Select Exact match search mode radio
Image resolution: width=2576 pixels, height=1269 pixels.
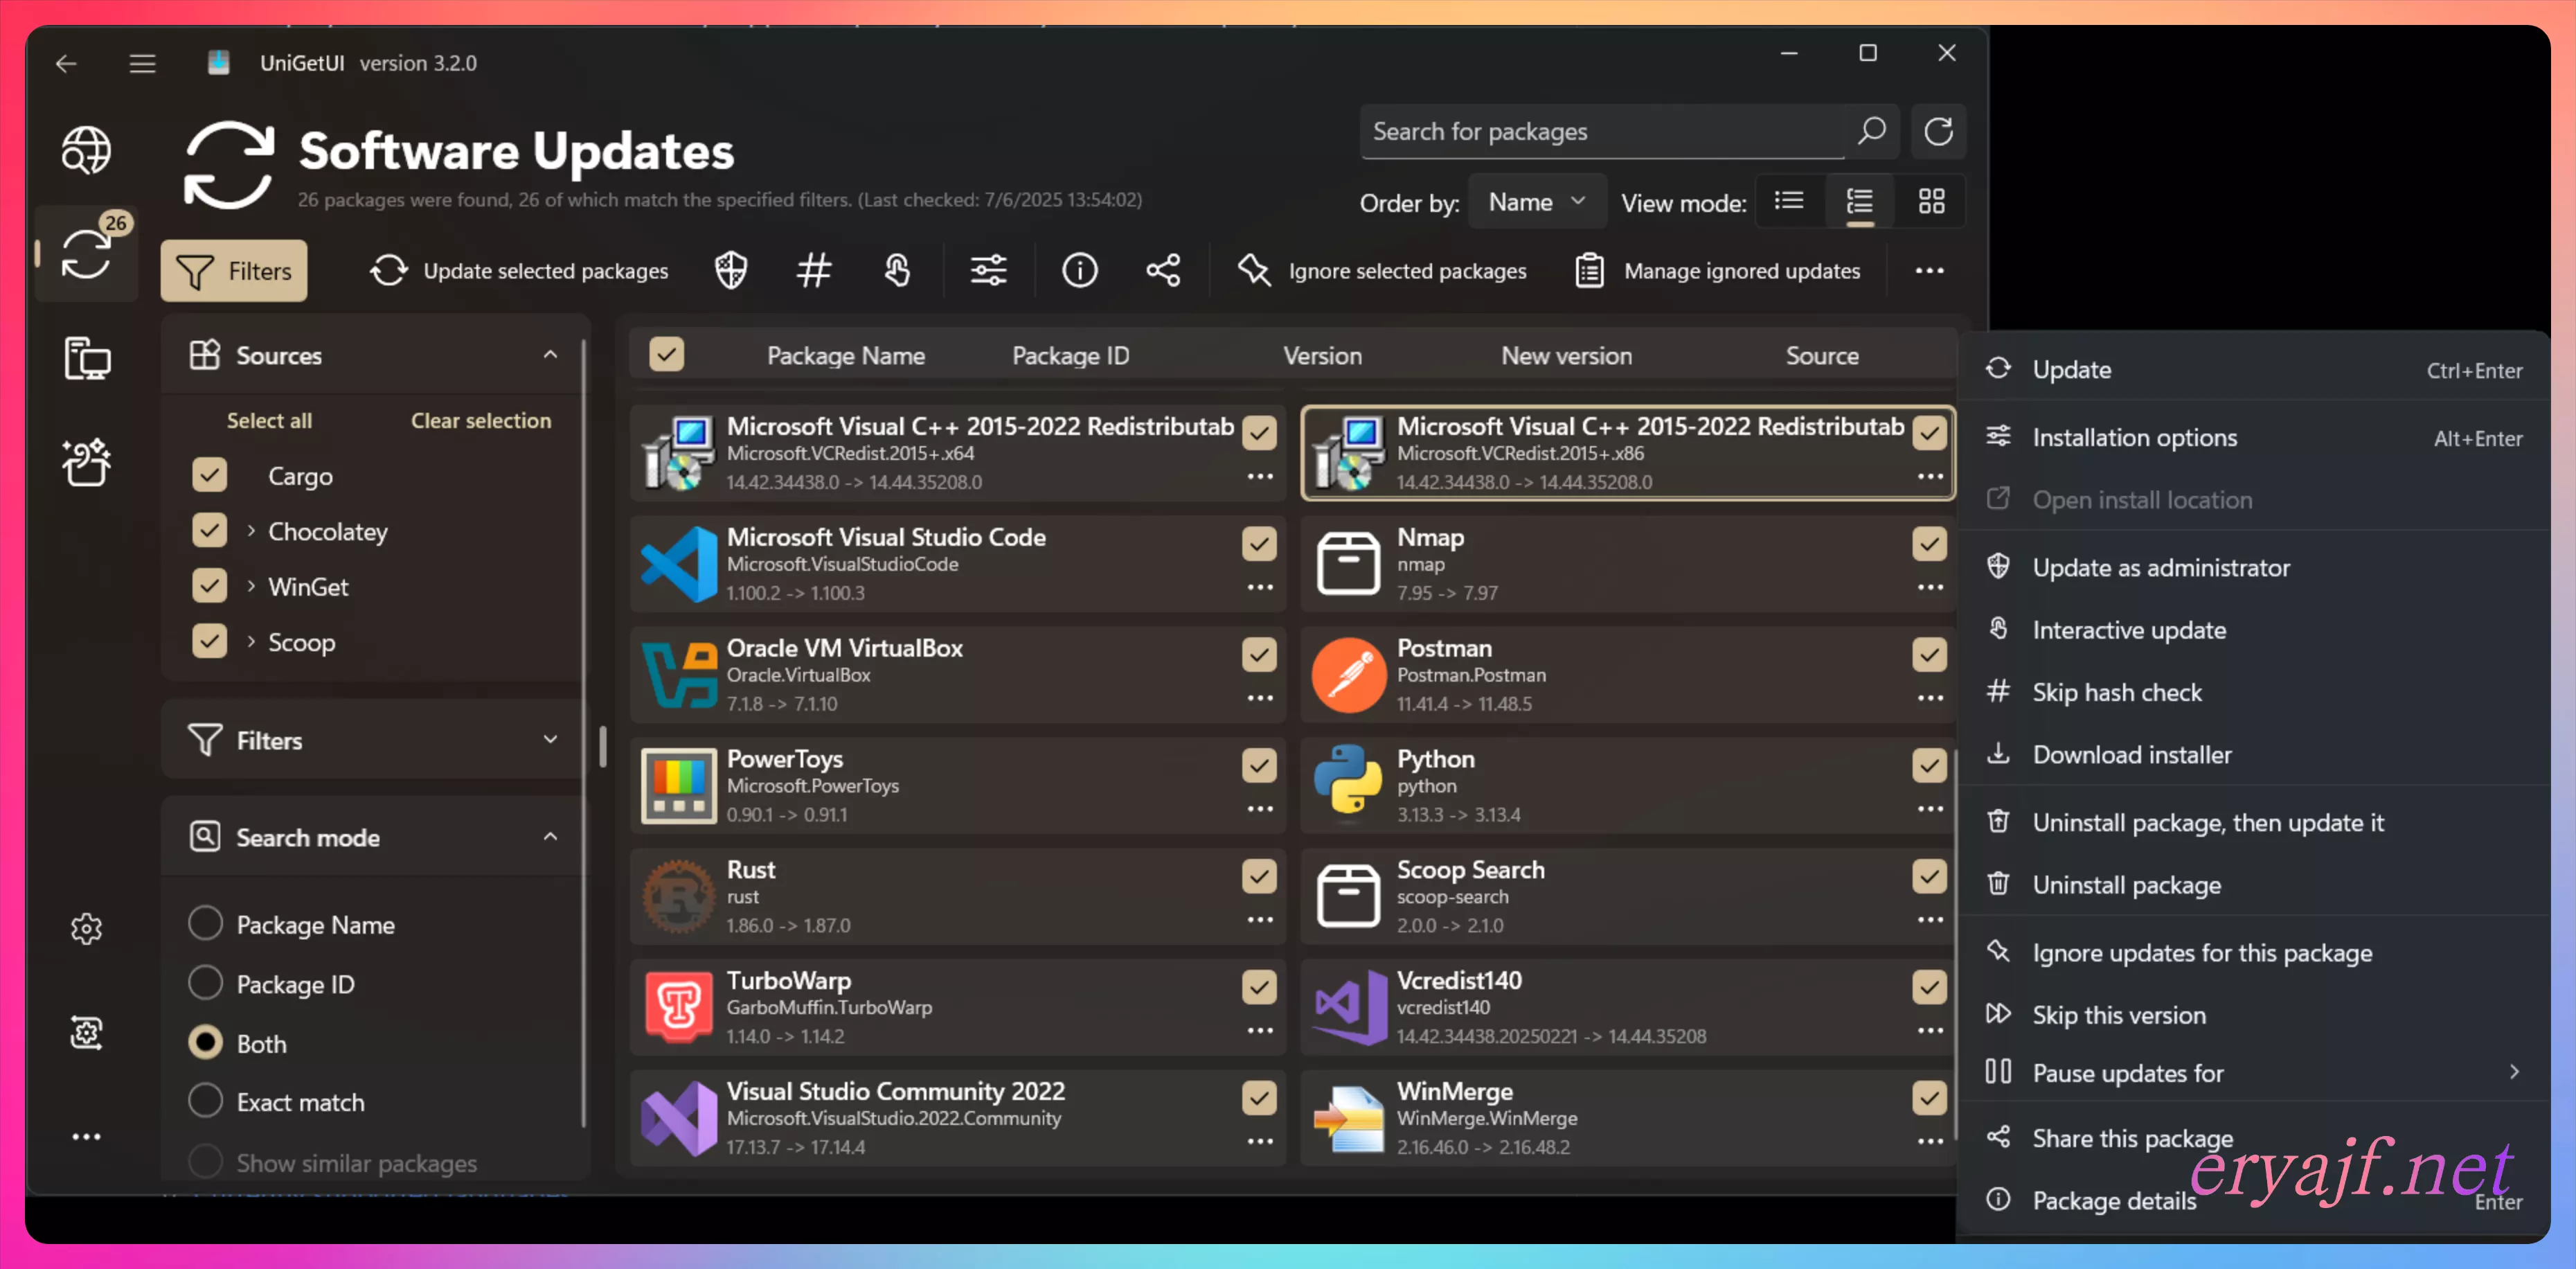coord(205,1100)
